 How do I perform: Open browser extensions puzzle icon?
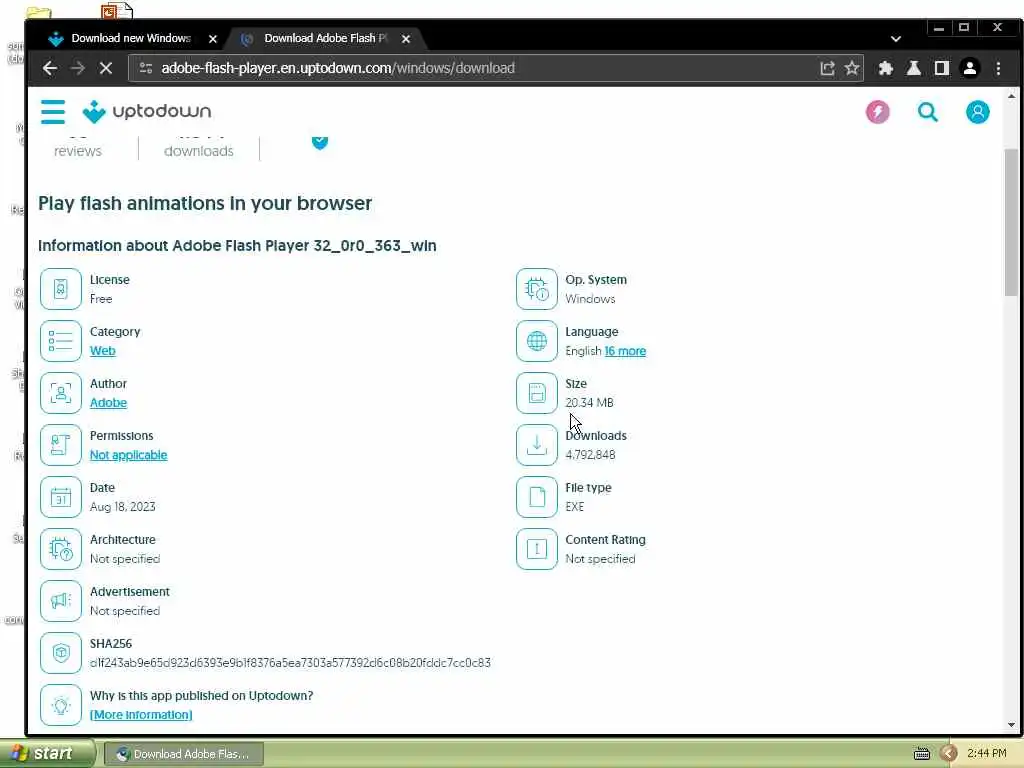pyautogui.click(x=886, y=68)
